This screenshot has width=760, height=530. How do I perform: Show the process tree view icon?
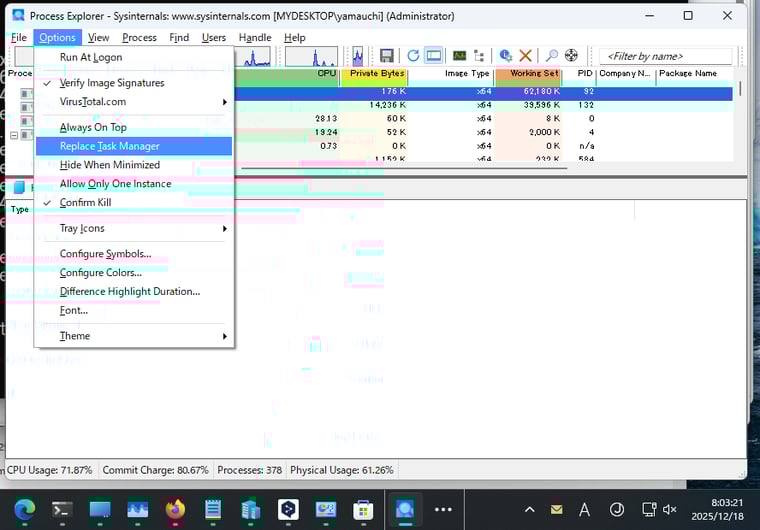pyautogui.click(x=480, y=56)
